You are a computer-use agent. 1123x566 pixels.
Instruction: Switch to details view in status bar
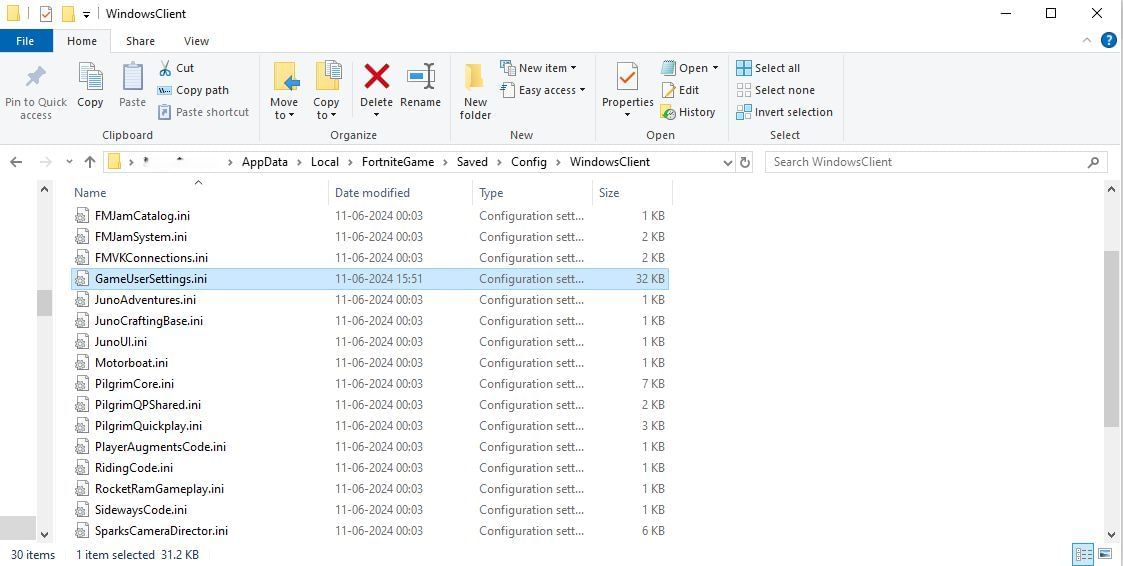(x=1083, y=554)
